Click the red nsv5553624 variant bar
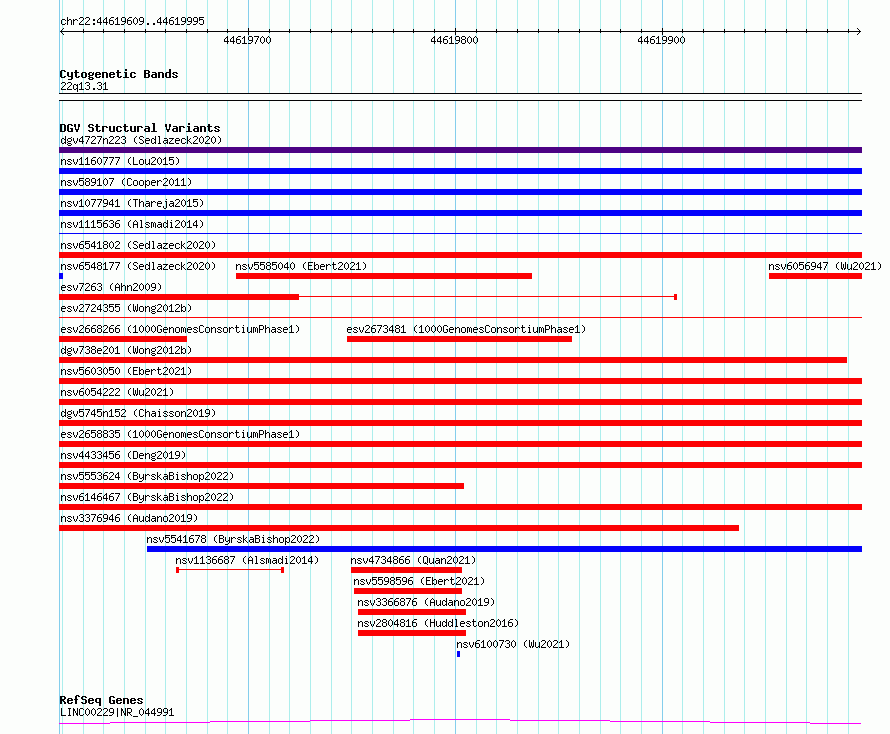 [x=261, y=486]
